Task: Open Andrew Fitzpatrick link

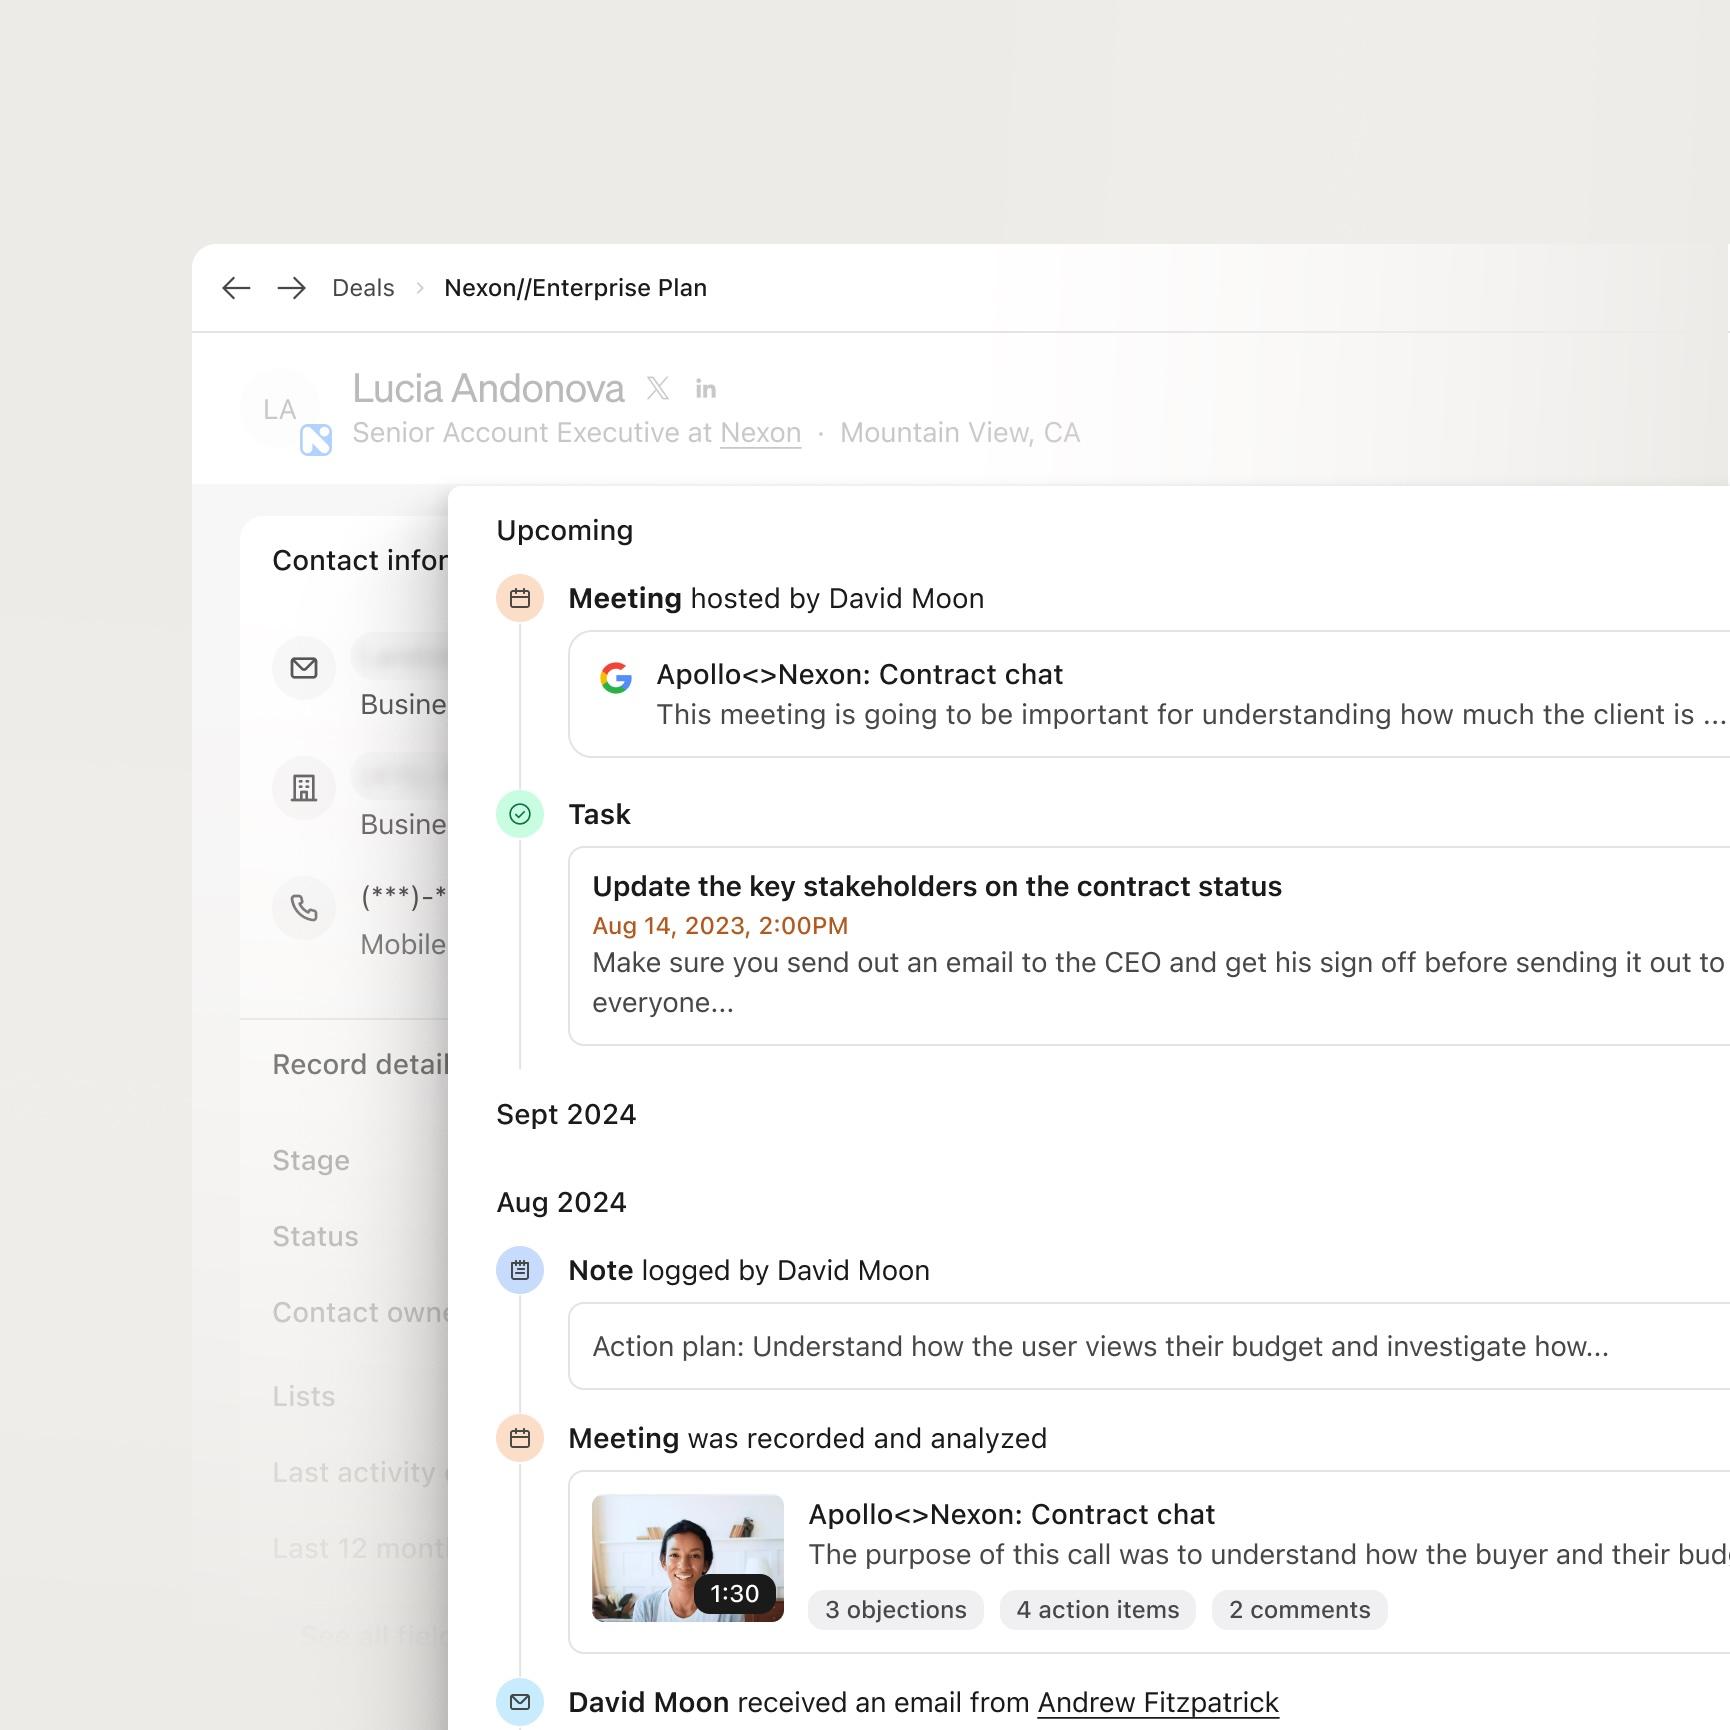Action: [x=1158, y=1702]
